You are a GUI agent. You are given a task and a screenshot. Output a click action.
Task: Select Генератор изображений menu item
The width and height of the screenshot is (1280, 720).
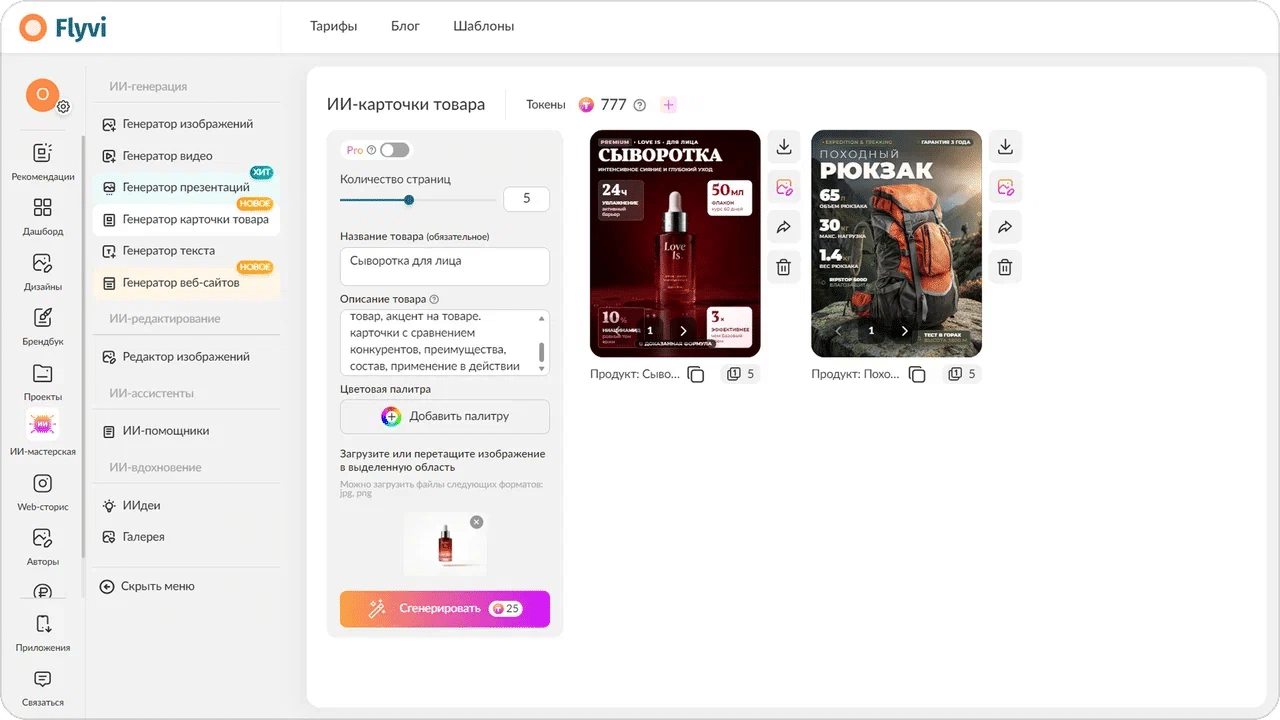pyautogui.click(x=187, y=125)
